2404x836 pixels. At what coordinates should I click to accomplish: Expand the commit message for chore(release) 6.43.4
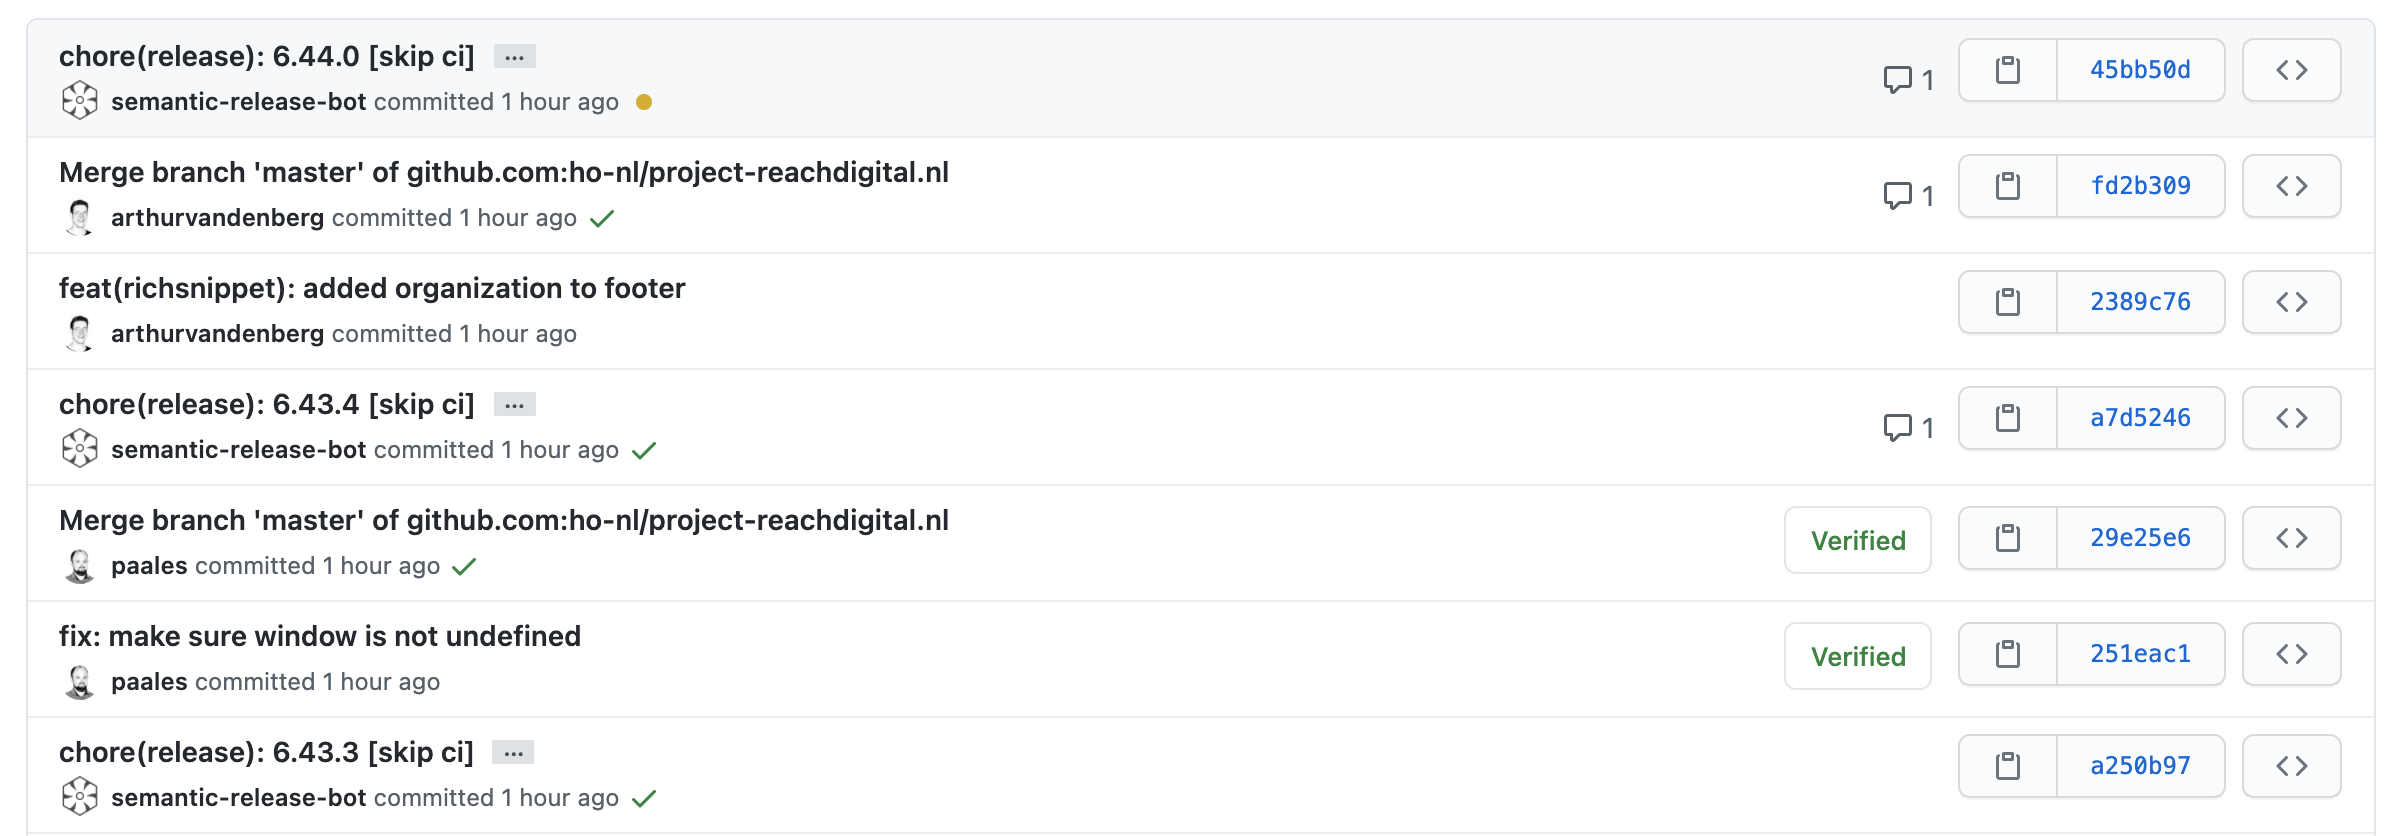pyautogui.click(x=514, y=404)
